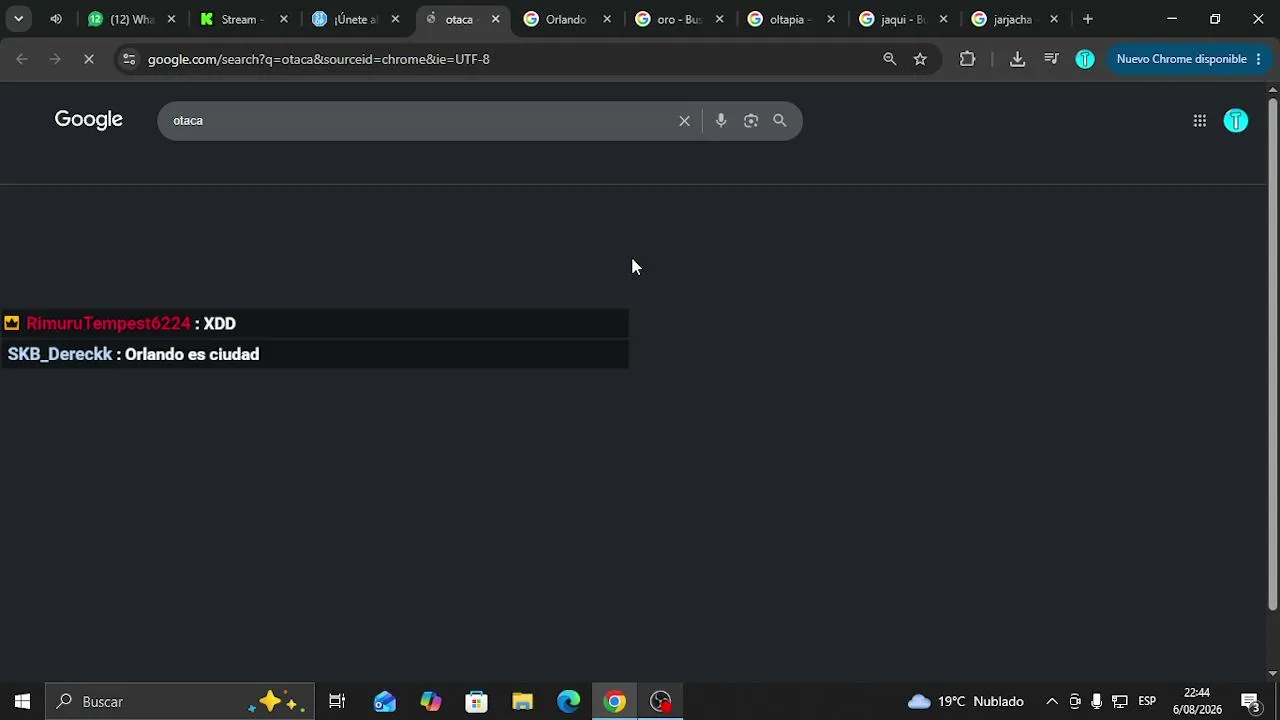
Task: Start a voice search with microphone
Action: pyautogui.click(x=721, y=120)
